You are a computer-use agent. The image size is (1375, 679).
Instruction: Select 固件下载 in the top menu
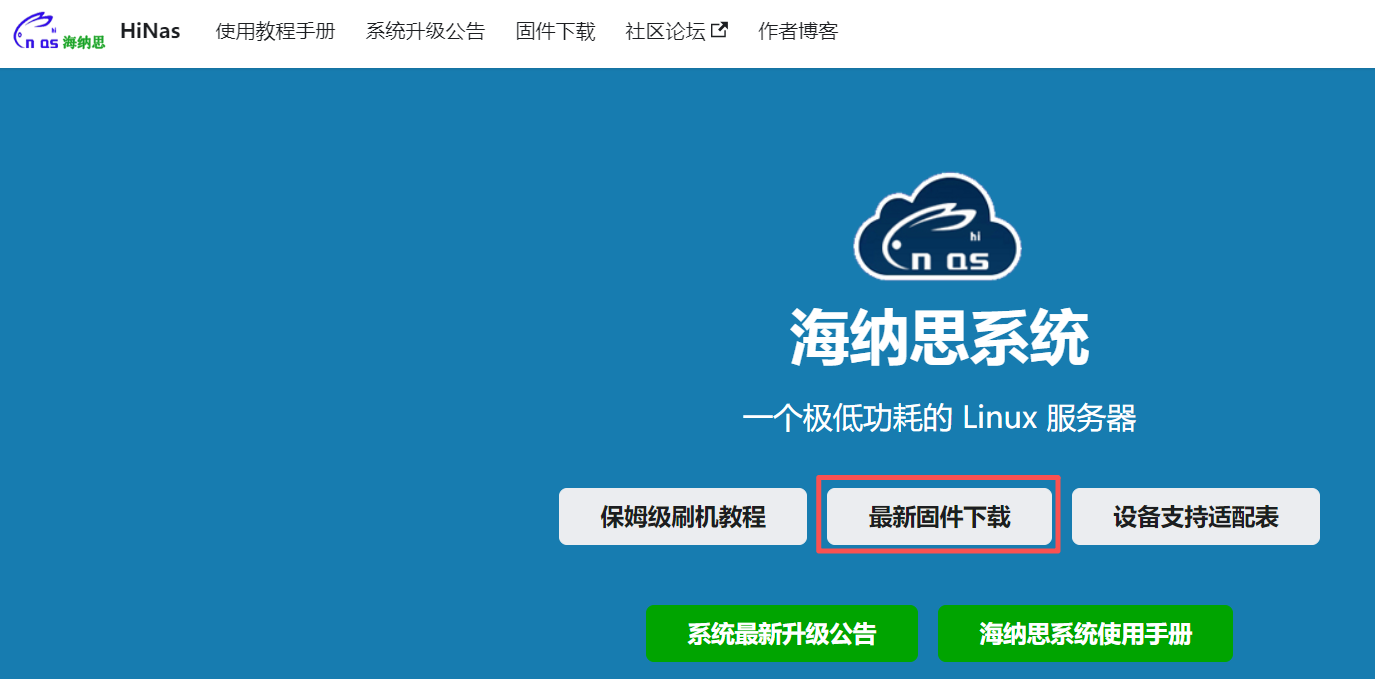tap(555, 31)
